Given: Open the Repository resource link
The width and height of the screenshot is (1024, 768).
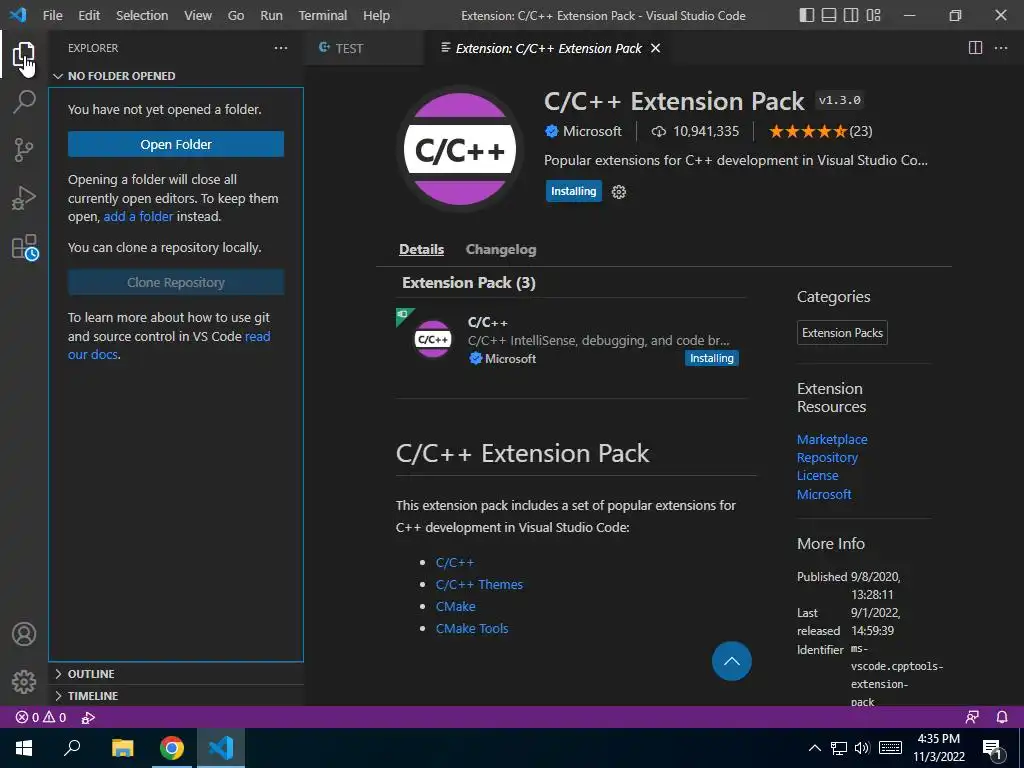Looking at the screenshot, I should 827,458.
